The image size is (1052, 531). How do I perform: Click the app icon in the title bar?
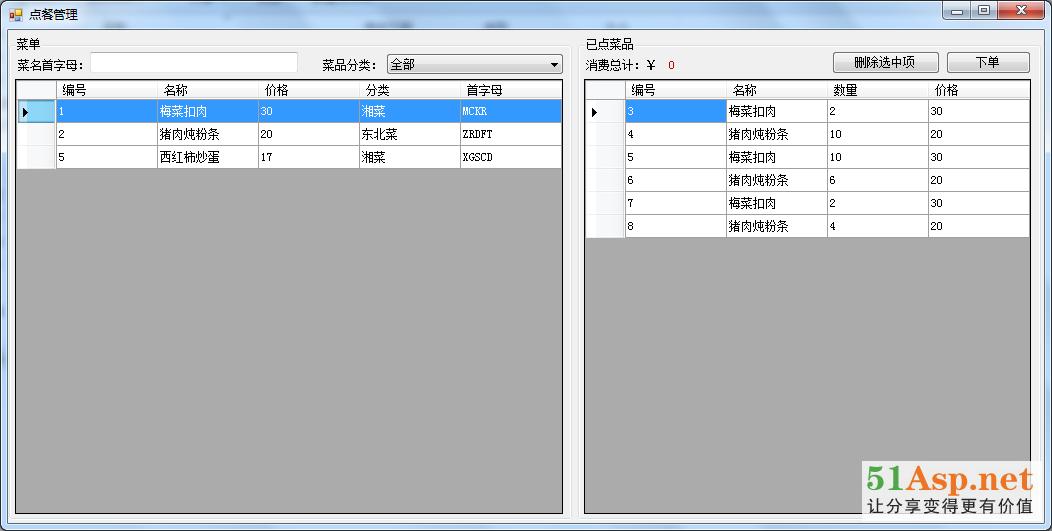click(x=15, y=14)
